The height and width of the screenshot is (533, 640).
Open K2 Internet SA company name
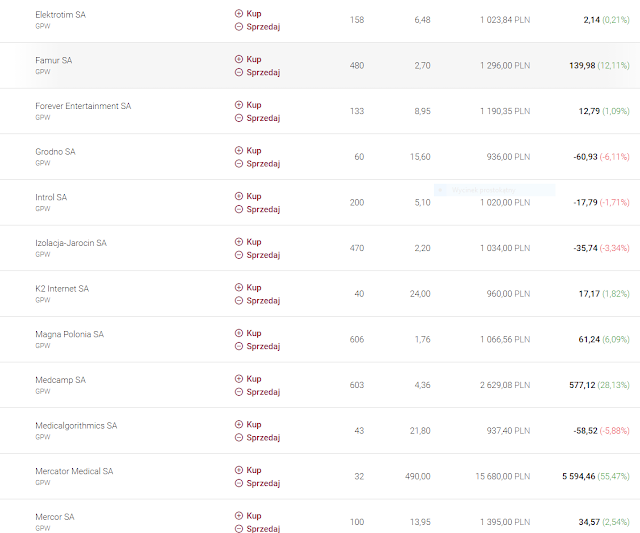pyautogui.click(x=62, y=289)
